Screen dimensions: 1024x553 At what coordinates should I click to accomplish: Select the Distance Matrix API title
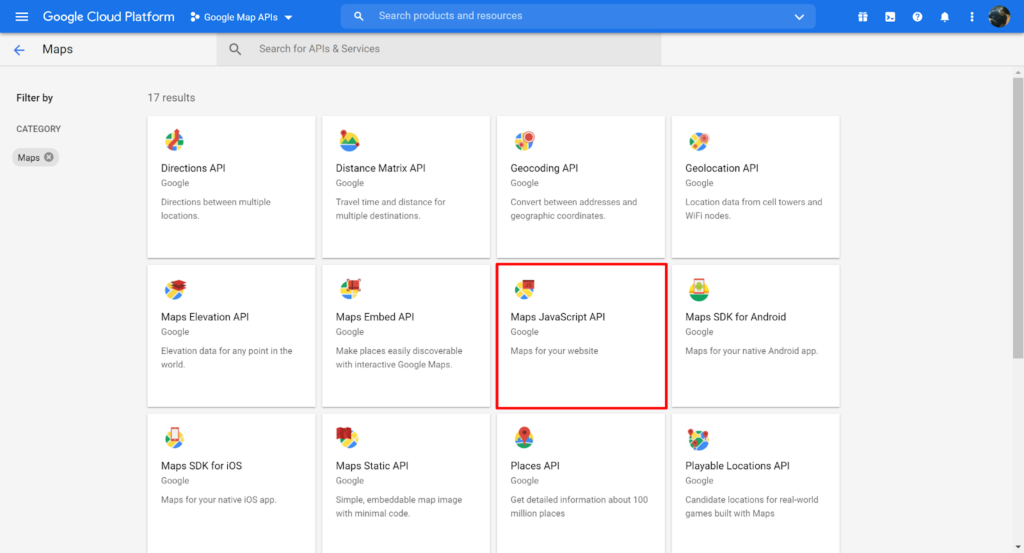(381, 168)
